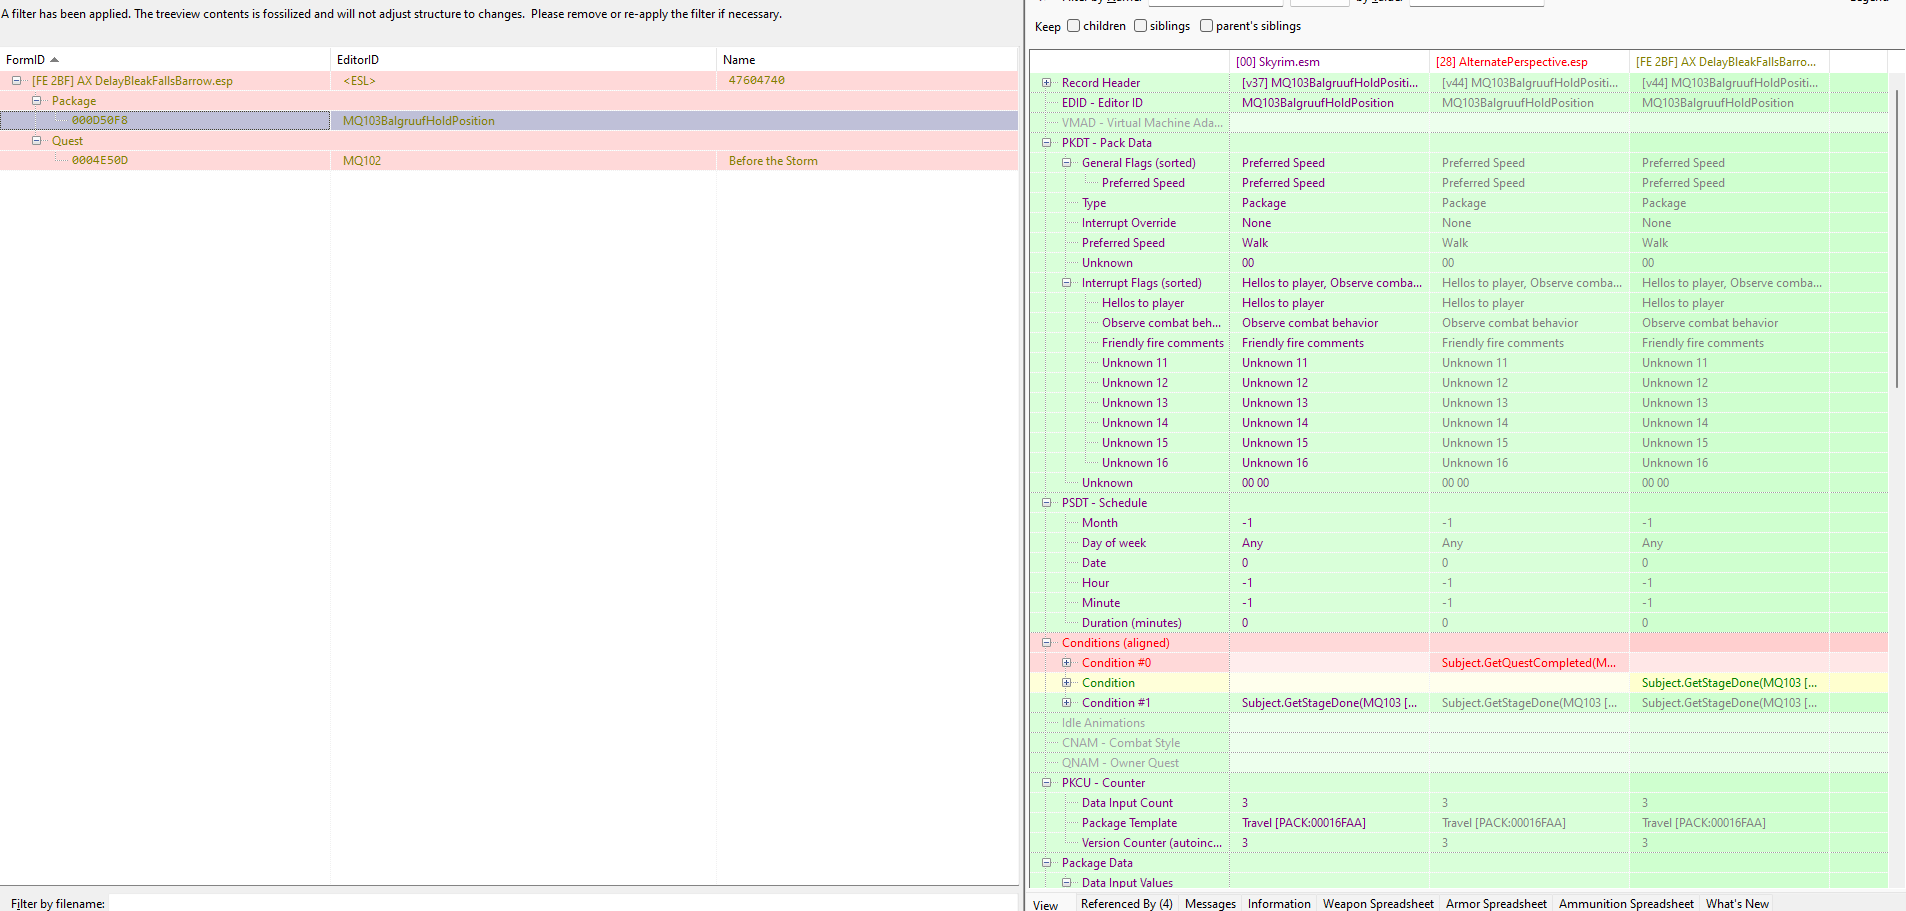Select the MQ102 EditorID cell

pos(523,161)
